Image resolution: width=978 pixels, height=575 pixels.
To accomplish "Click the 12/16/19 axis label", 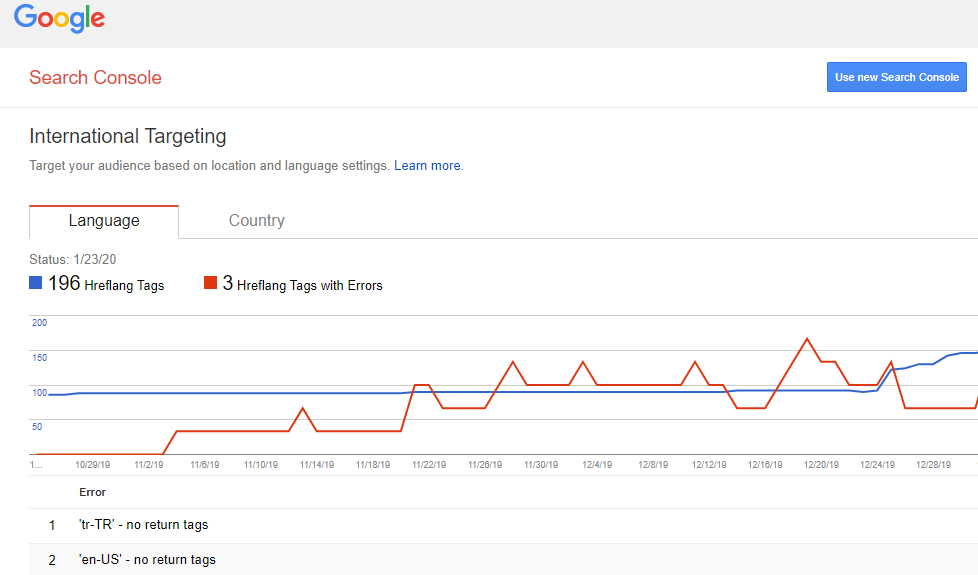I will pyautogui.click(x=765, y=465).
